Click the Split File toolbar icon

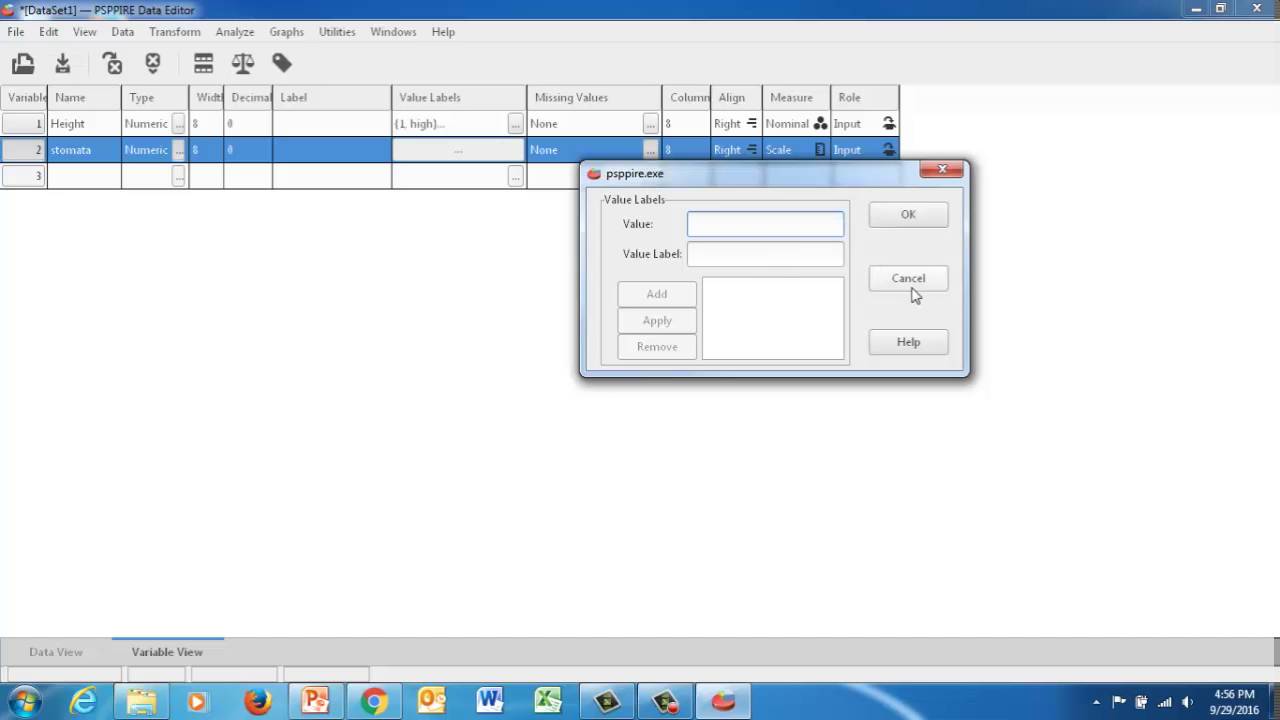204,64
